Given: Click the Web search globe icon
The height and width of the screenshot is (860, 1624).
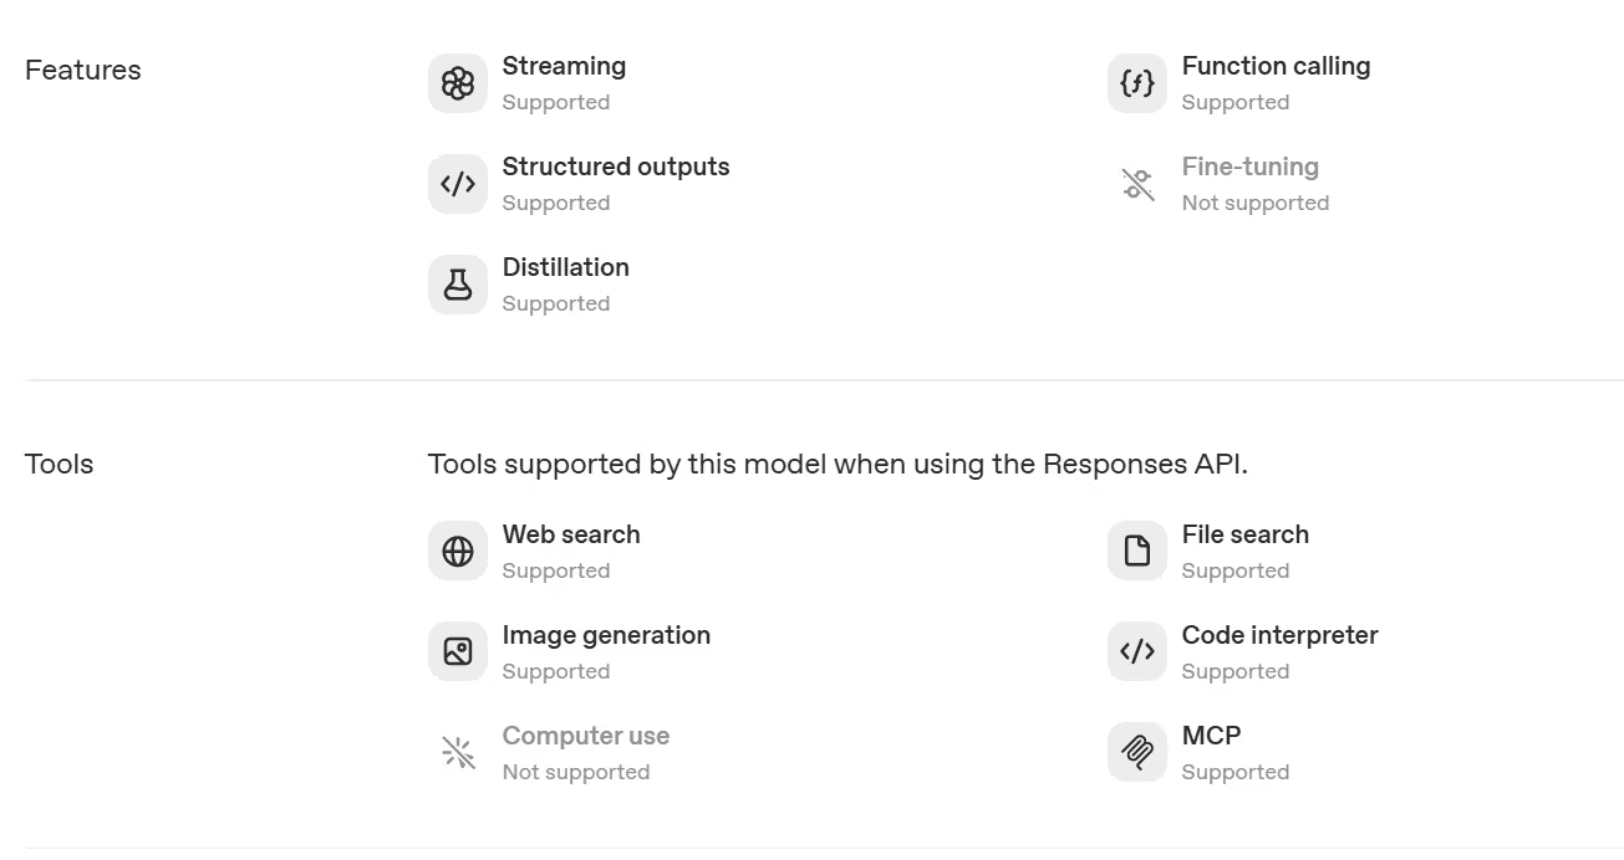Looking at the screenshot, I should click(458, 551).
